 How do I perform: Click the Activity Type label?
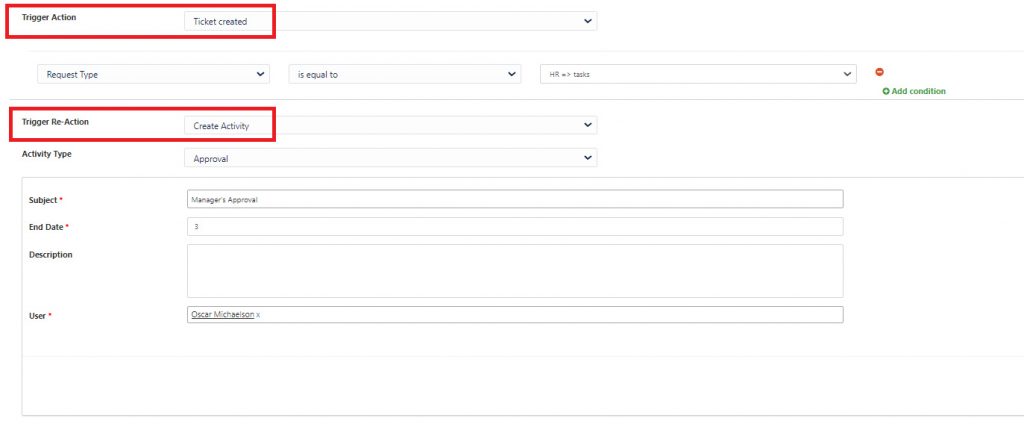coord(47,154)
